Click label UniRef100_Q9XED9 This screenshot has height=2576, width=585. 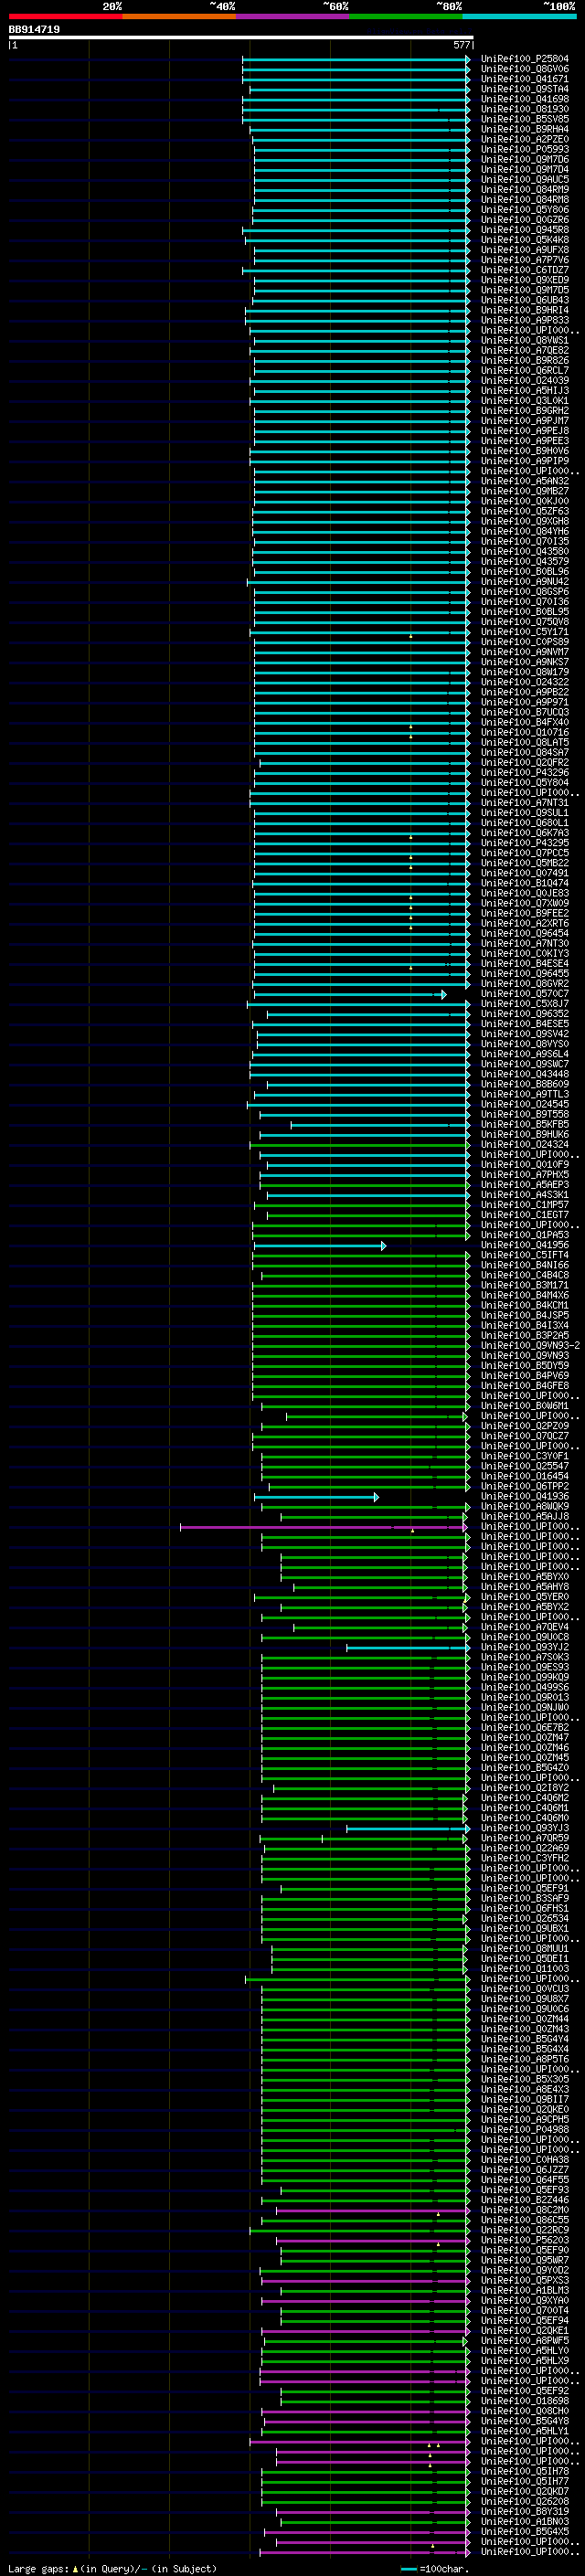click(x=524, y=280)
